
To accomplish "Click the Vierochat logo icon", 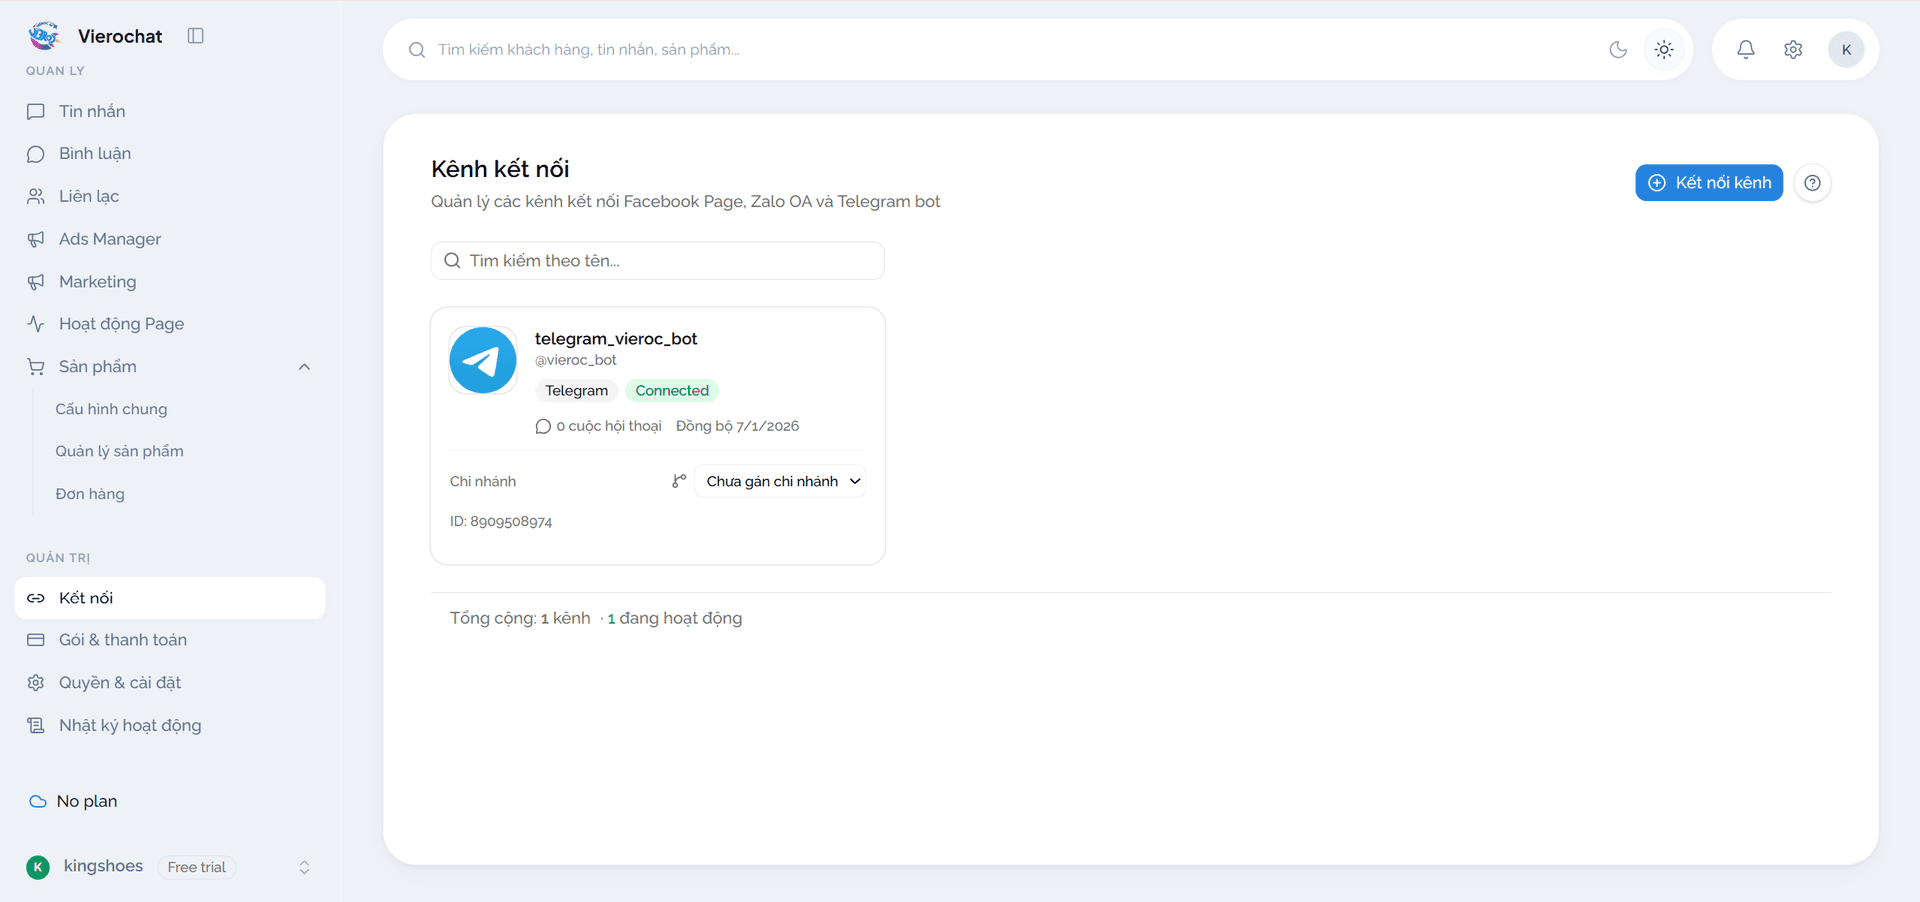I will 44,36.
